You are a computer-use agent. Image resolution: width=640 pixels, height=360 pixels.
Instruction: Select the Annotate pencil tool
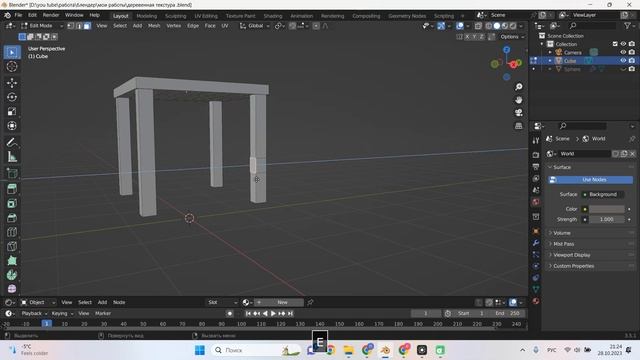[x=12, y=142]
